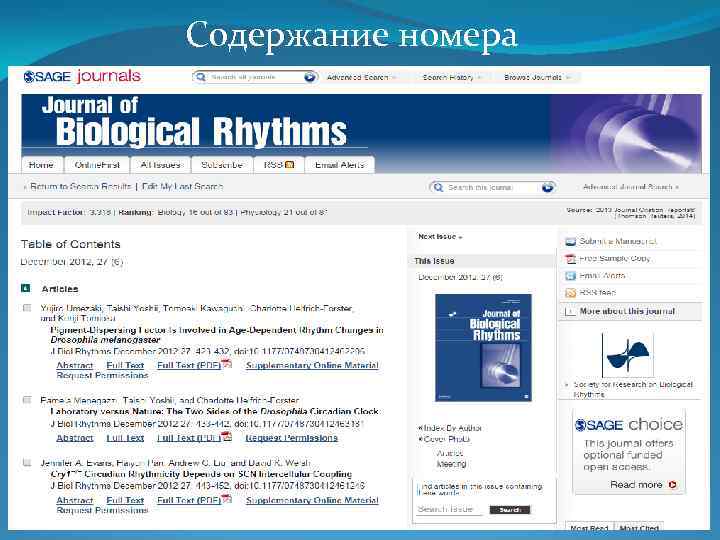This screenshot has height=540, width=720.
Task: Click Submit a Manuscript link
Action: [x=618, y=241]
